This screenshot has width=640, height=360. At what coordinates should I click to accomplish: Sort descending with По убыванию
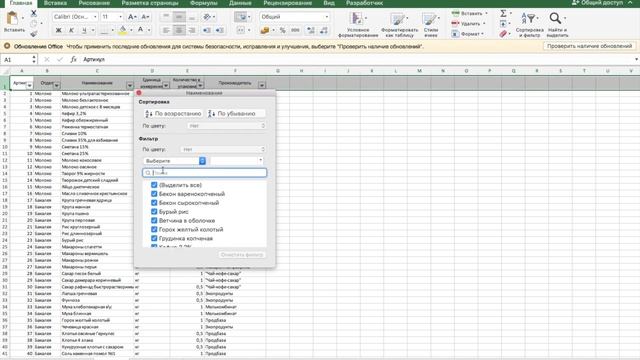click(236, 113)
